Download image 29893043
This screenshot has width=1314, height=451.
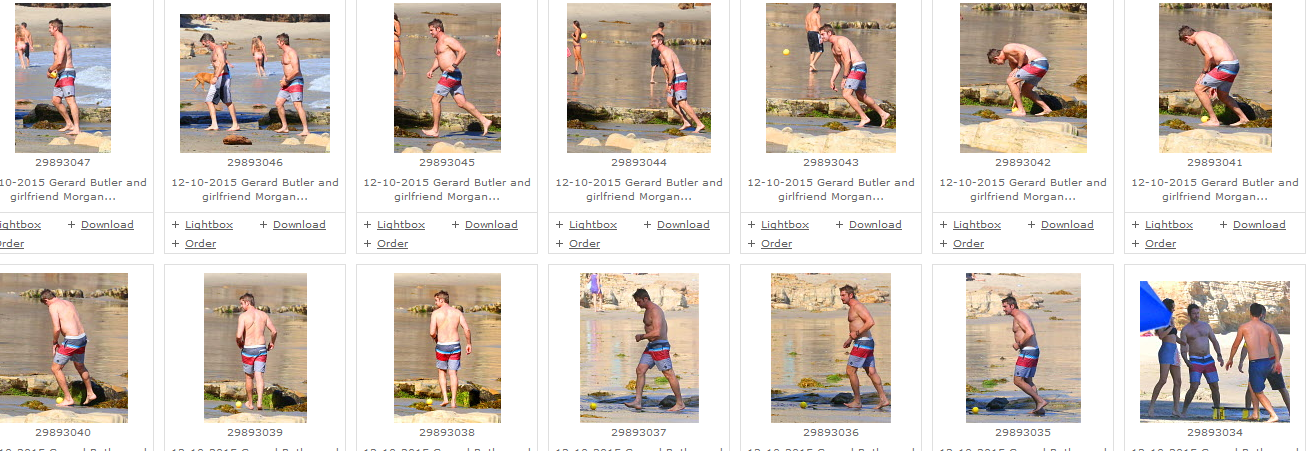[875, 225]
